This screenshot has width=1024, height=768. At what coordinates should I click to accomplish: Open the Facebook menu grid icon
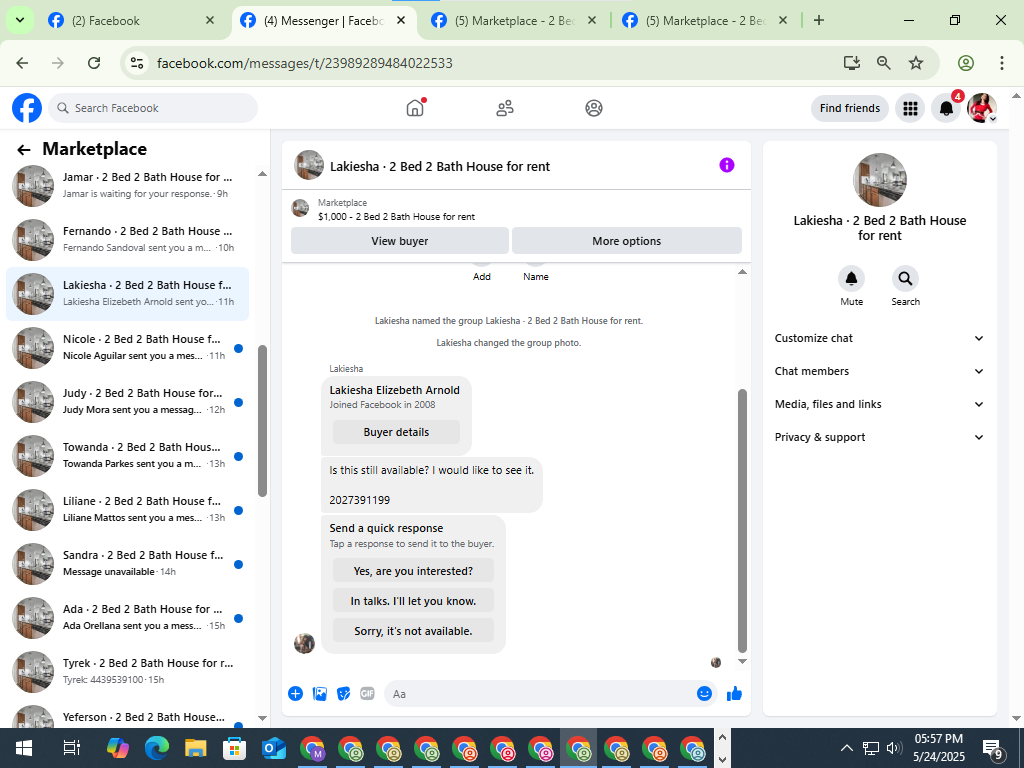click(910, 108)
